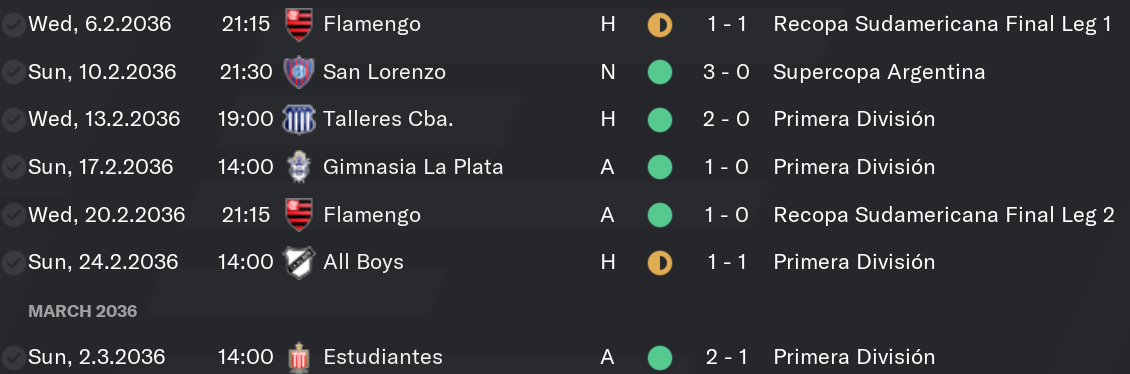1130x374 pixels.
Task: Toggle the checkmark beside Sun, 17.2.2036
Action: point(13,168)
